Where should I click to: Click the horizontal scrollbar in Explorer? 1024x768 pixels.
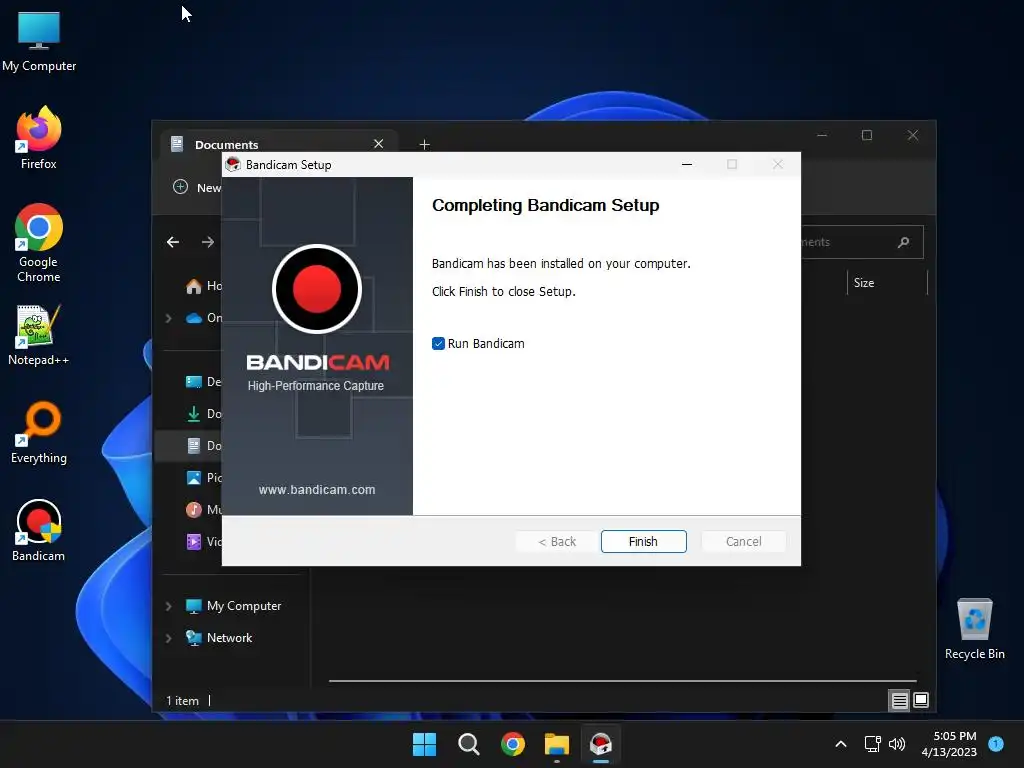[622, 680]
